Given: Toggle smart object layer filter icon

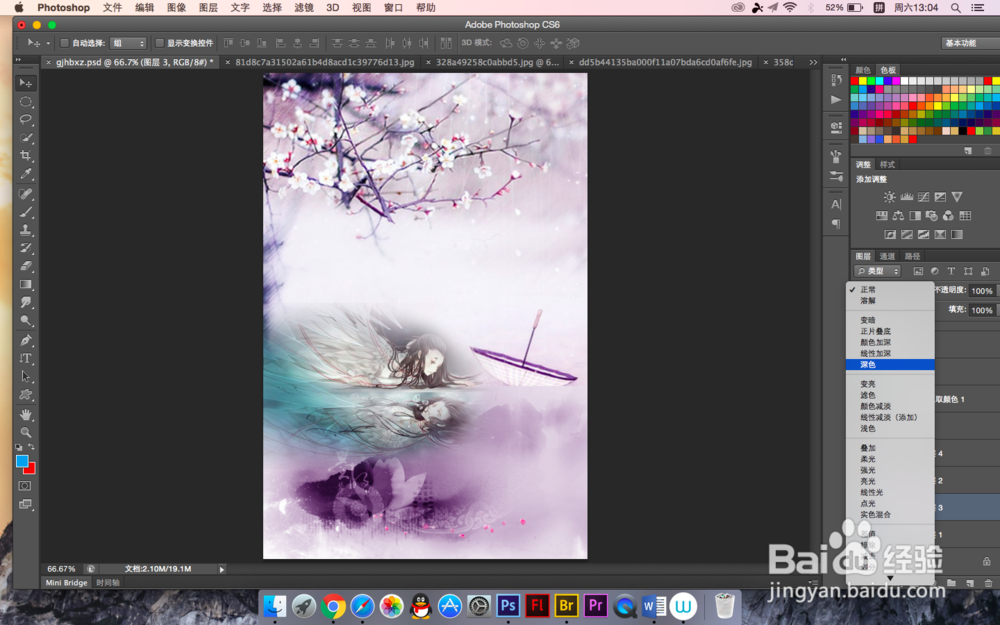Looking at the screenshot, I should [x=985, y=271].
